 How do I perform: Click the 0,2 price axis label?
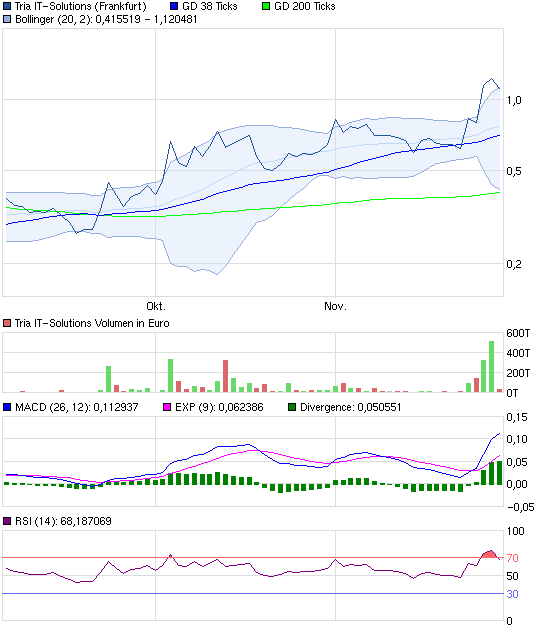point(514,264)
